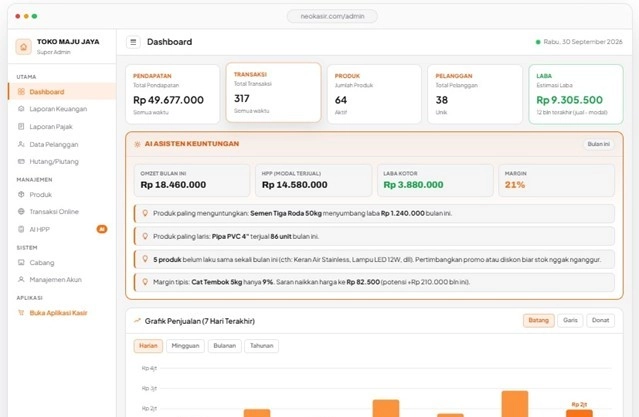The width and height of the screenshot is (639, 417).
Task: Click the orange AI badge next to AI HPP
Action: [x=102, y=229]
